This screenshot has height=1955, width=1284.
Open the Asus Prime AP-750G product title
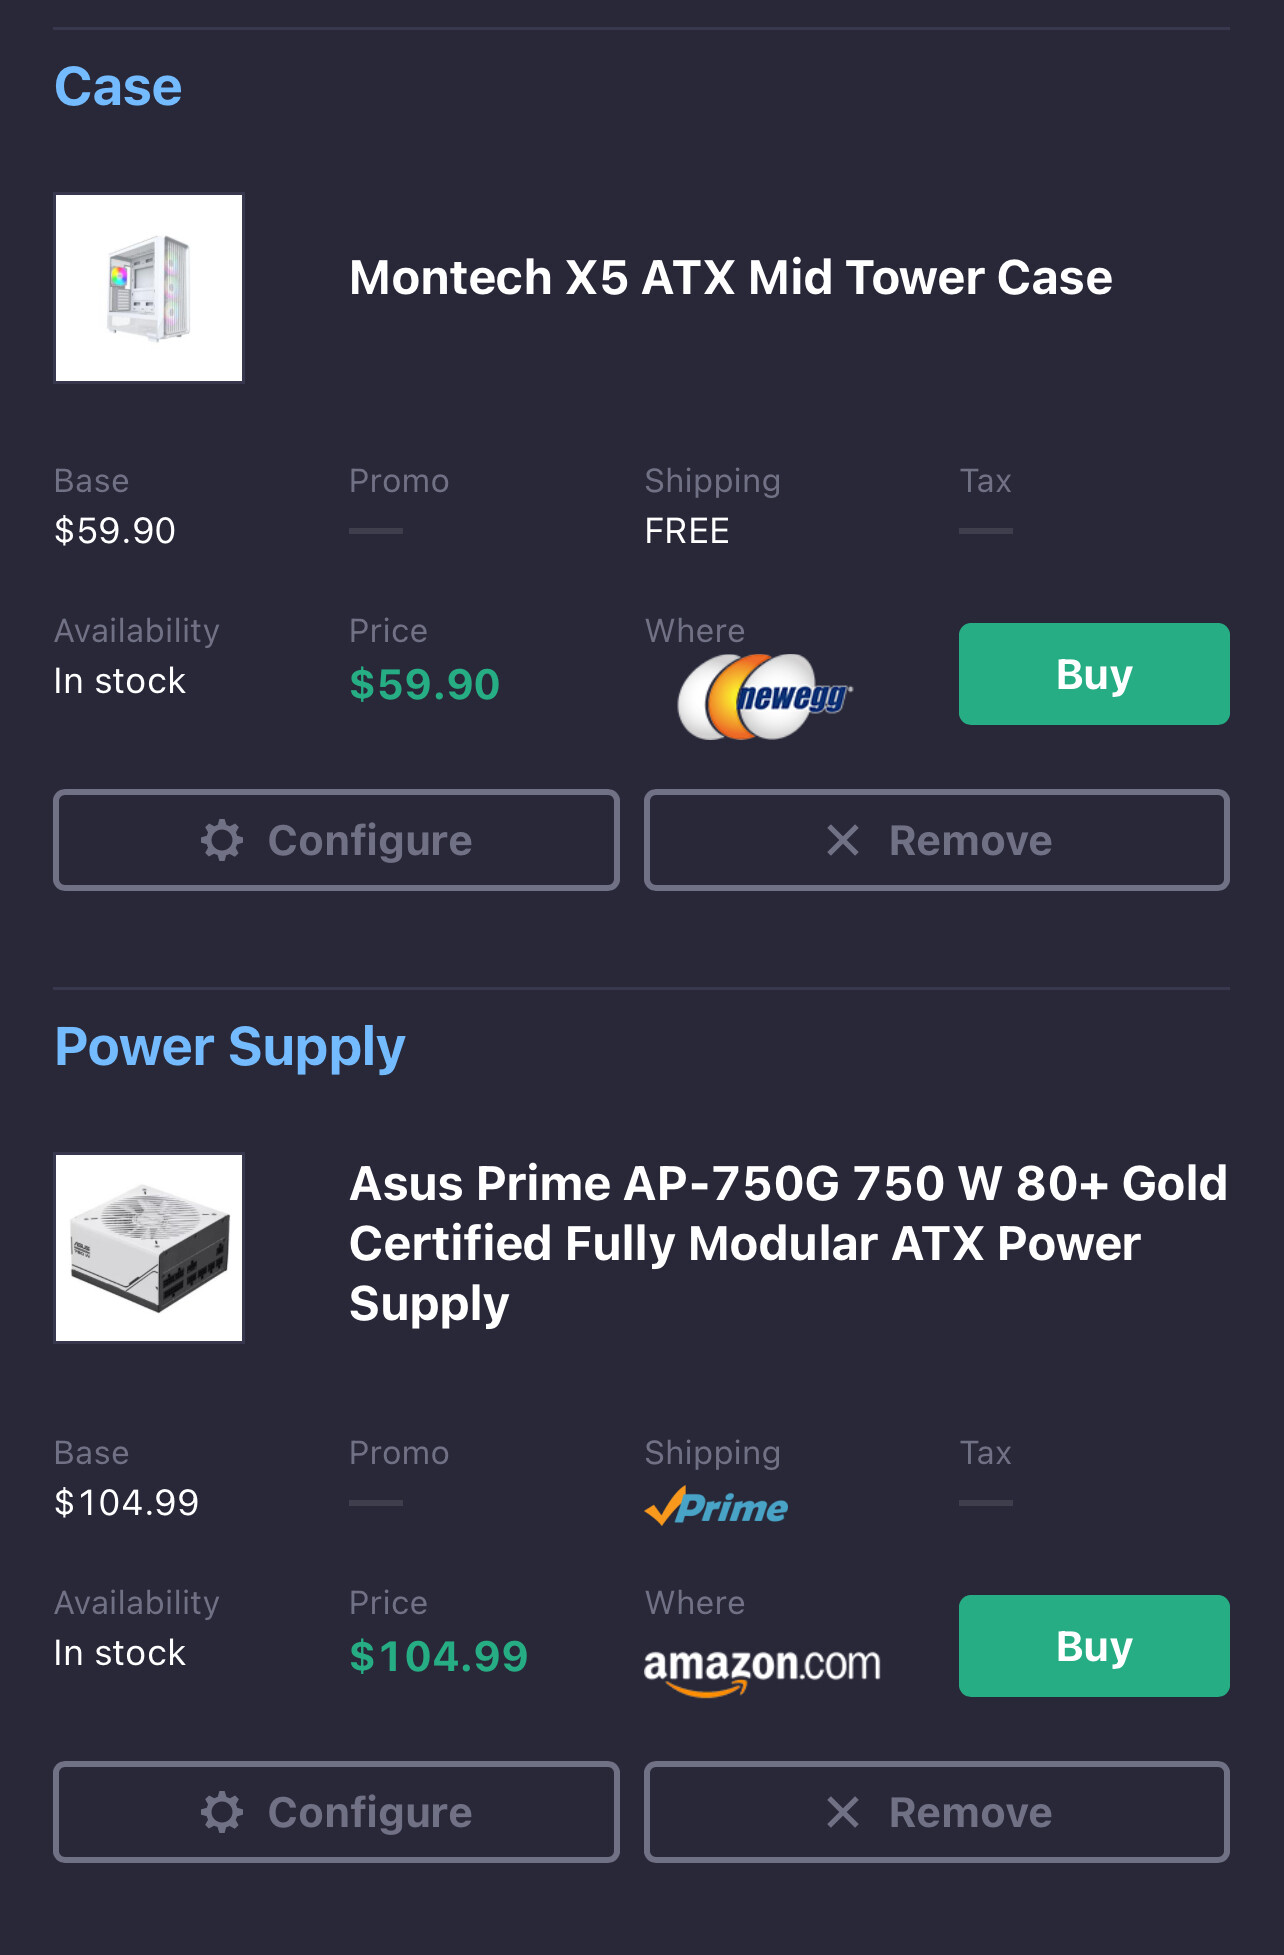coord(788,1243)
